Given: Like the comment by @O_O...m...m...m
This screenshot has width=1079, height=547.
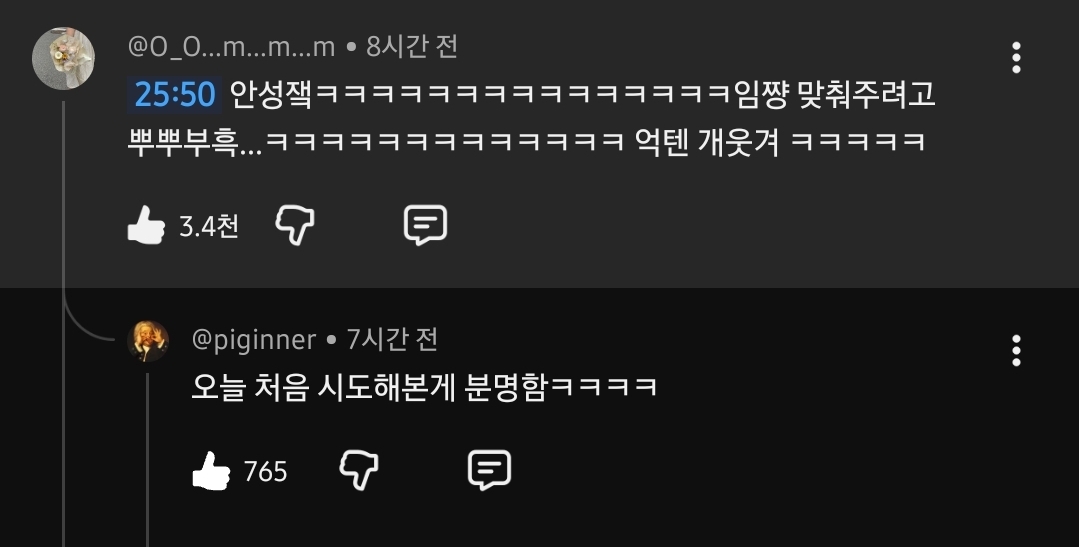Looking at the screenshot, I should pyautogui.click(x=147, y=225).
